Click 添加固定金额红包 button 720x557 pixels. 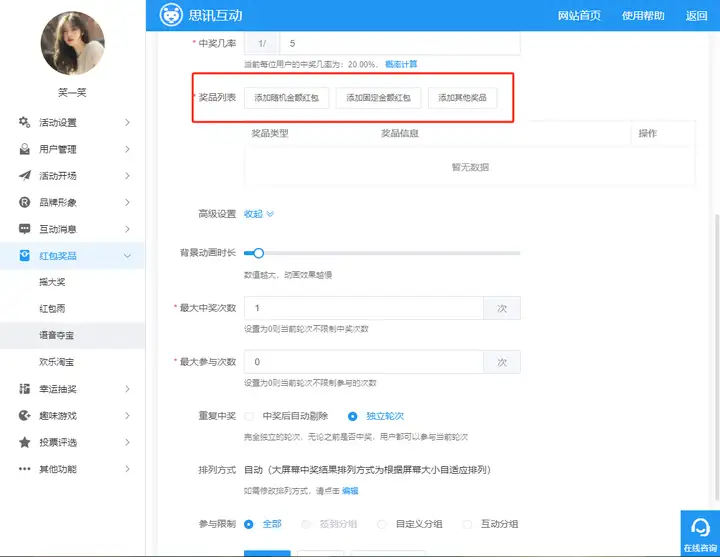pos(378,98)
